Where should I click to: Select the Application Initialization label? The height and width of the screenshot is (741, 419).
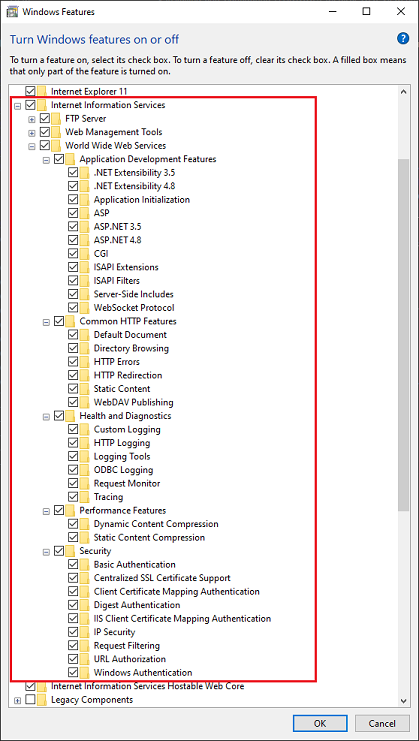coord(142,199)
